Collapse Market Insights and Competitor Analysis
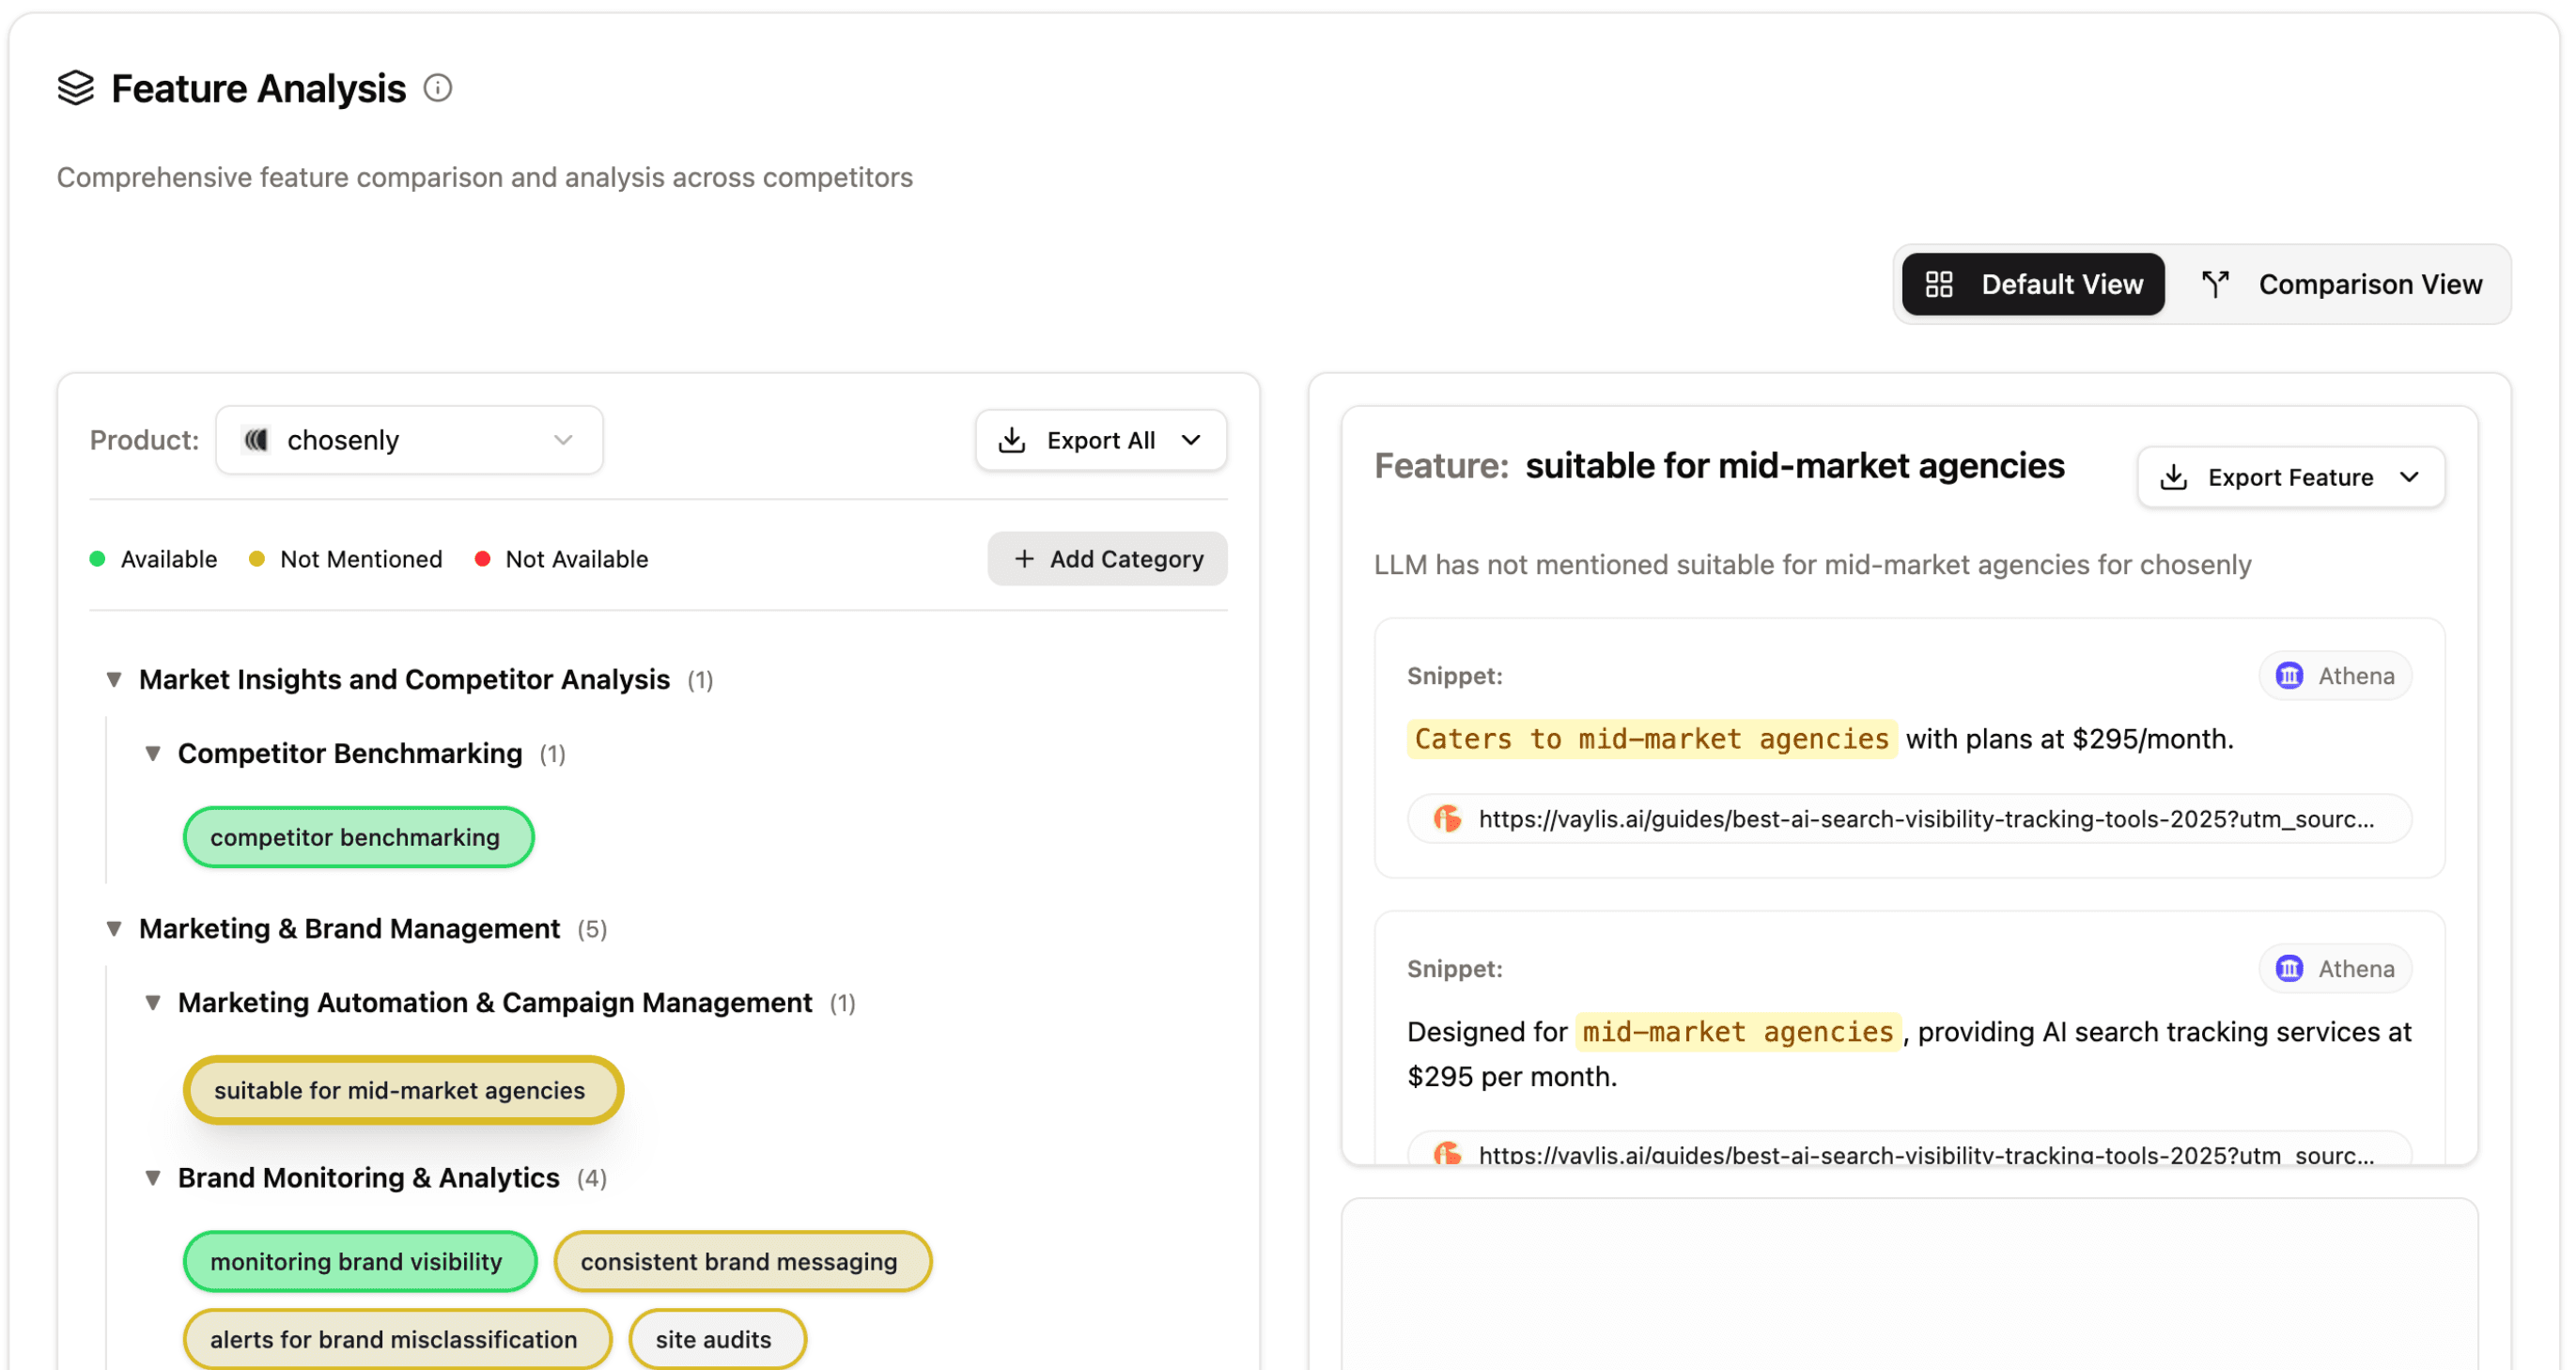The height and width of the screenshot is (1370, 2576). [114, 680]
